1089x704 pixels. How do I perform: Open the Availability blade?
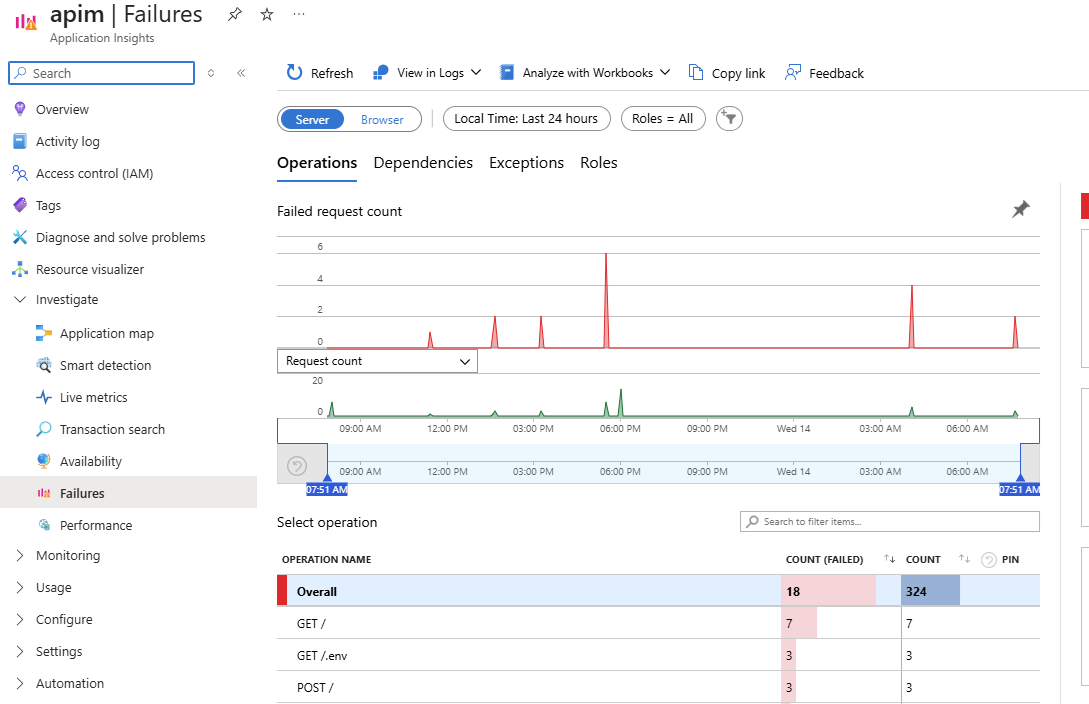(89, 461)
